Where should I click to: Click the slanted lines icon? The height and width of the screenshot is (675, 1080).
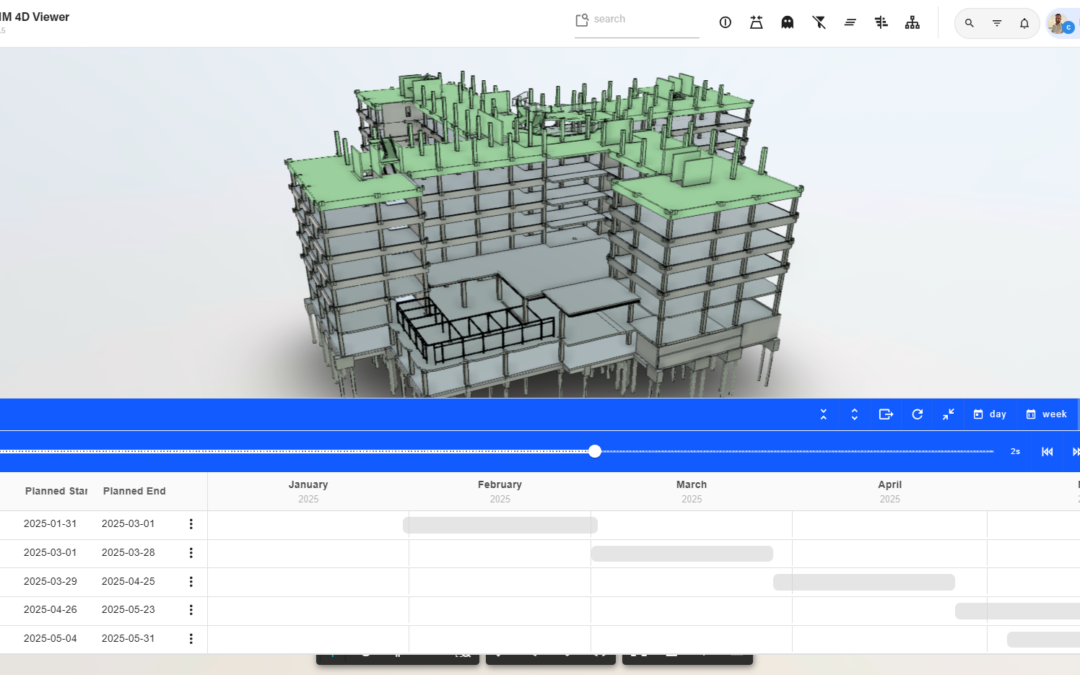point(850,23)
